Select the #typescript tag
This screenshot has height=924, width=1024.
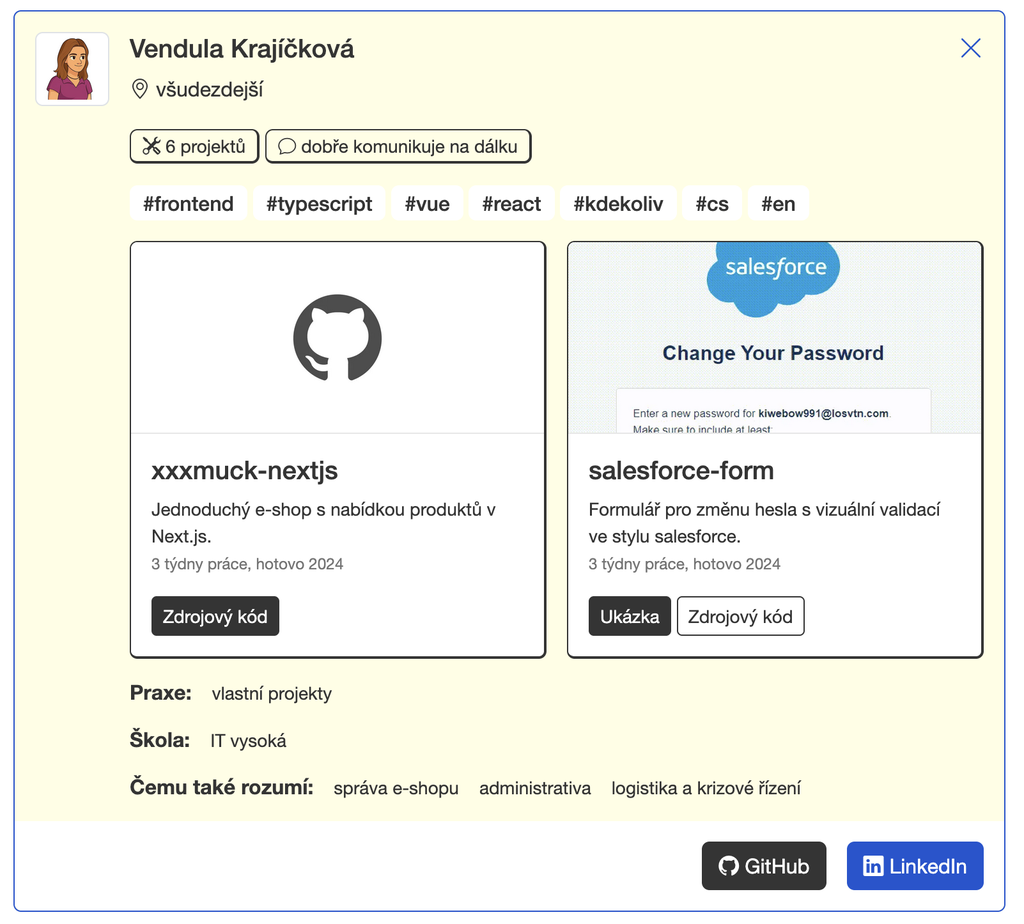[319, 204]
